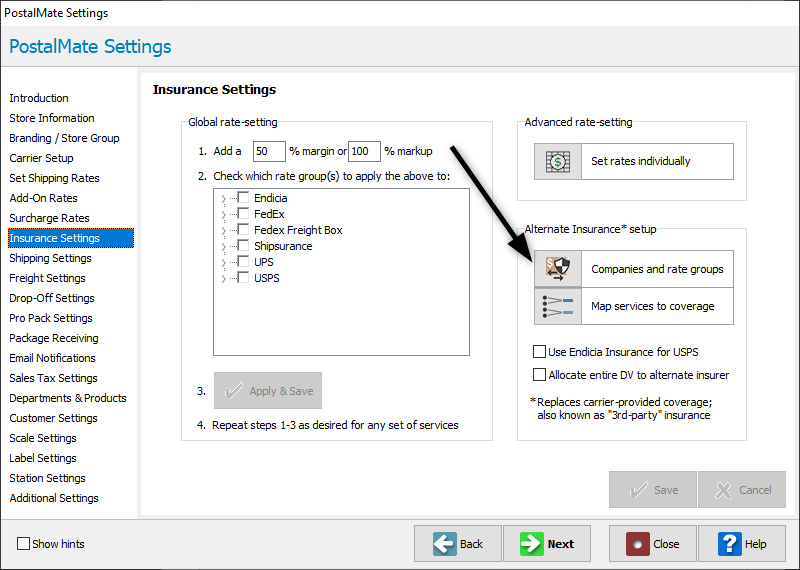Viewport: 800px width, 570px height.
Task: Go to Scale Settings
Action: click(x=43, y=438)
